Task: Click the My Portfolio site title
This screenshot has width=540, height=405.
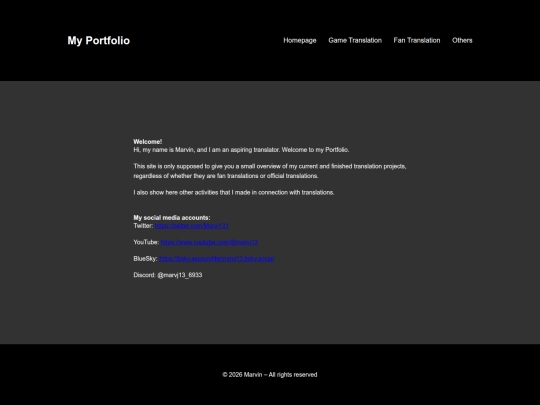Action: pos(98,41)
